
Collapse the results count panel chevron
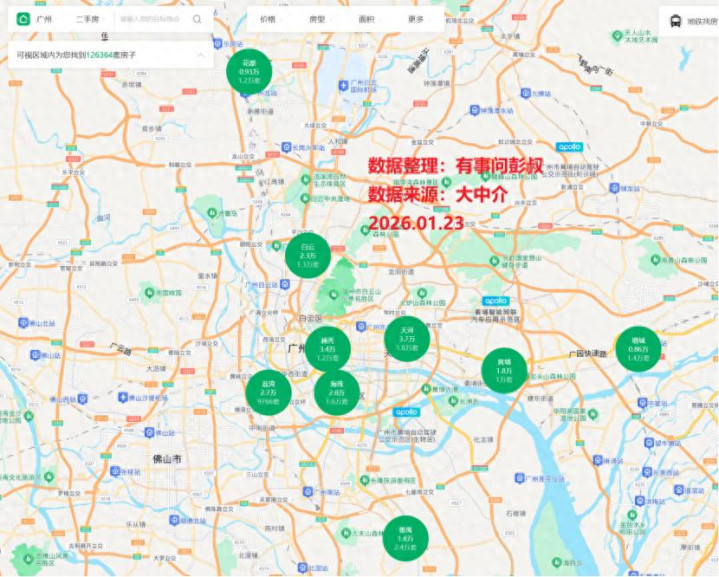click(x=201, y=55)
